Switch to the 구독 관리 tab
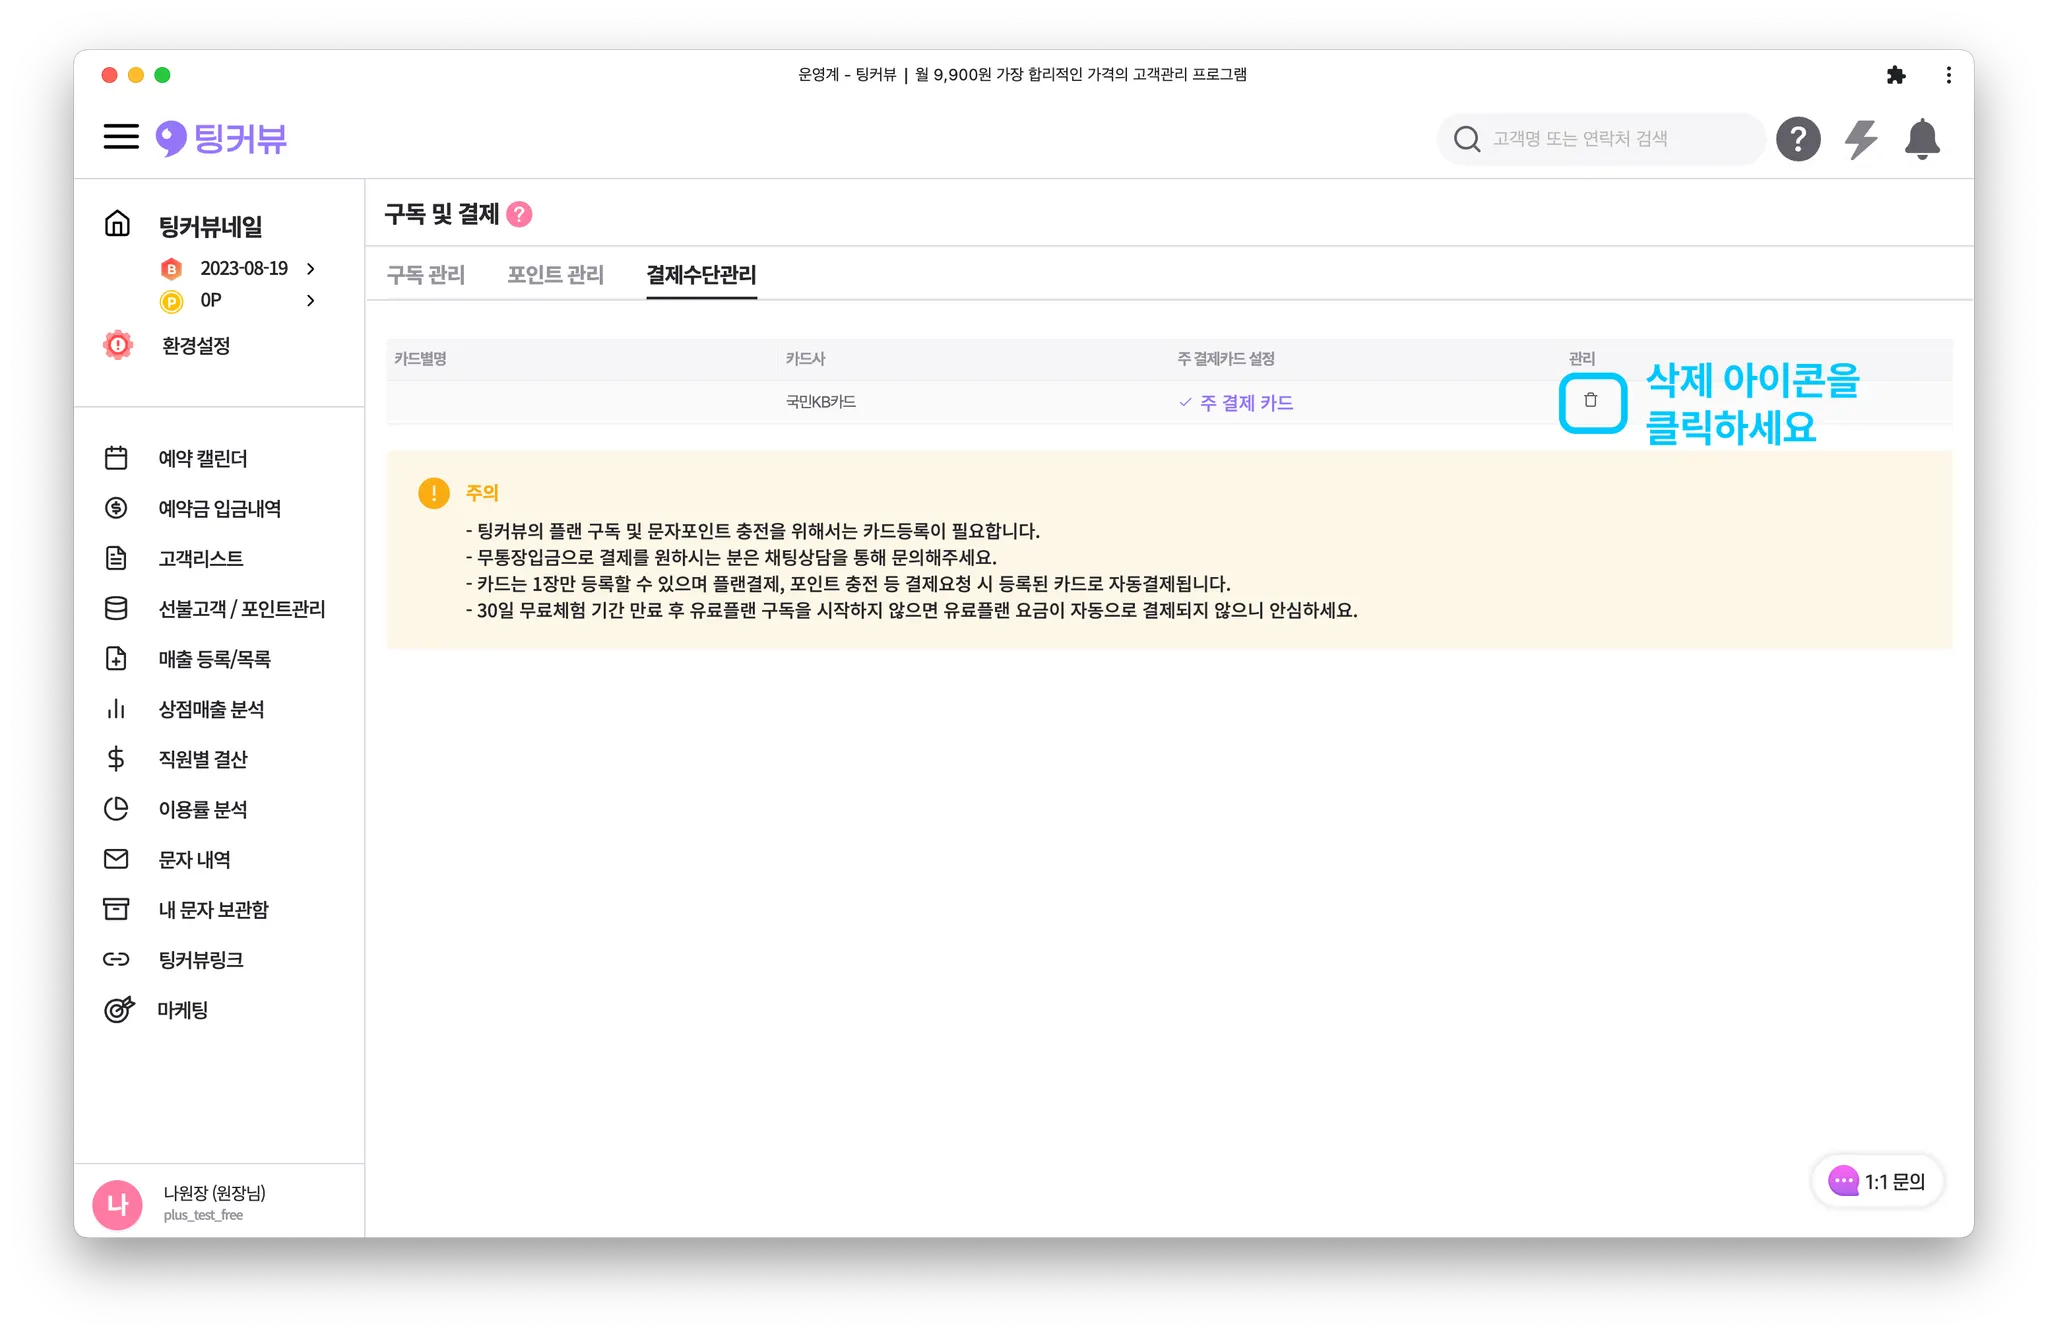Image resolution: width=2048 pixels, height=1335 pixels. coord(426,275)
